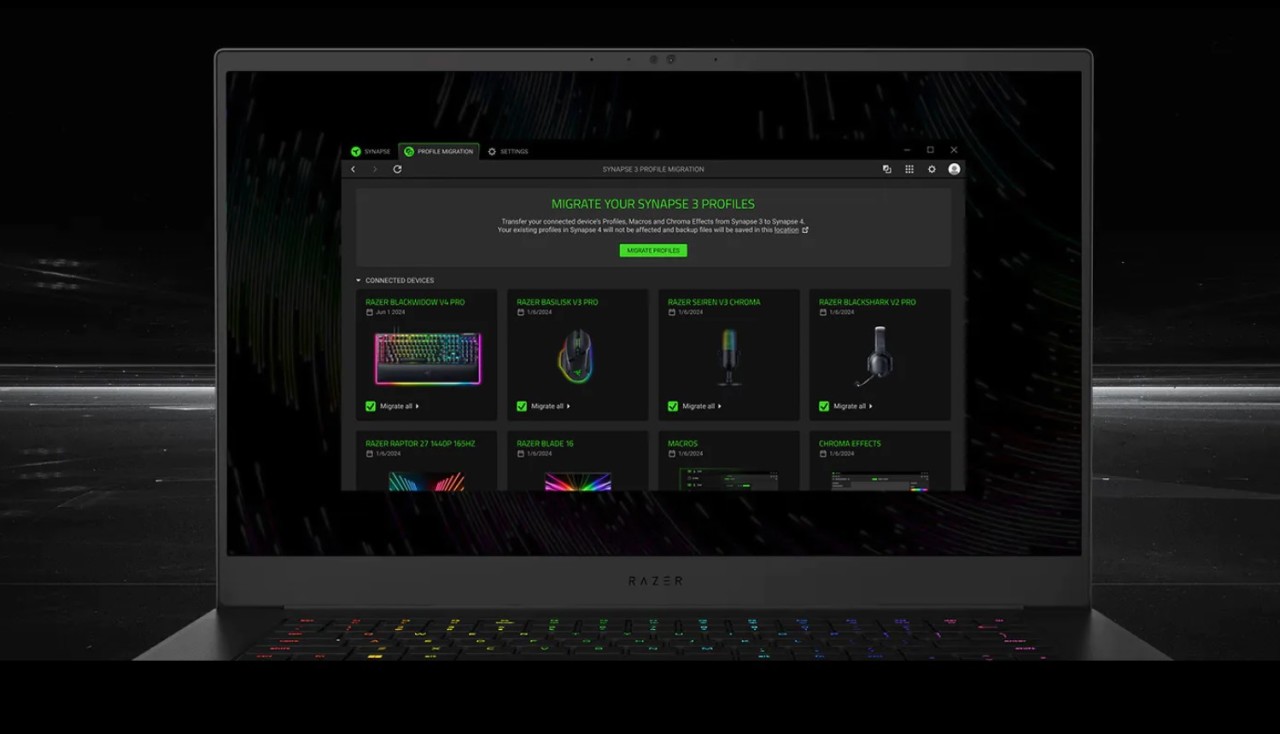1280x734 pixels.
Task: Switch to the Synapse tab
Action: pyautogui.click(x=370, y=151)
